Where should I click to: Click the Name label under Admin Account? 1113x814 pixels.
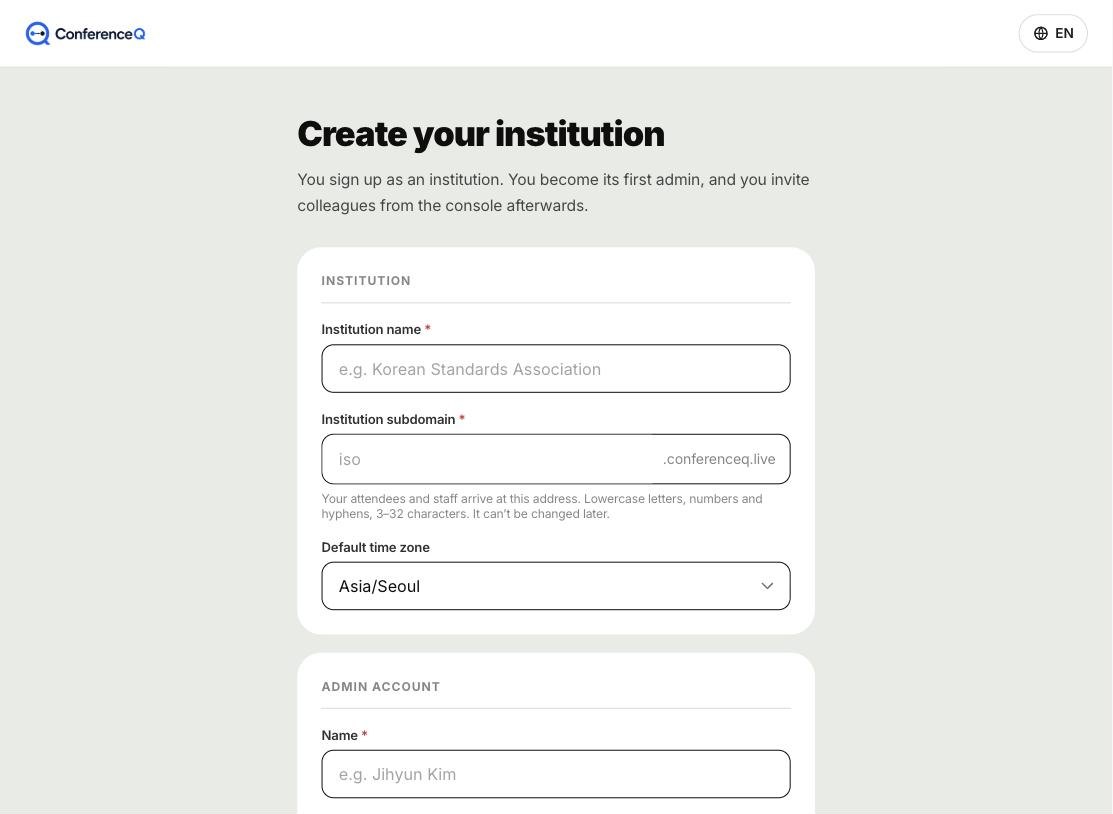(339, 735)
